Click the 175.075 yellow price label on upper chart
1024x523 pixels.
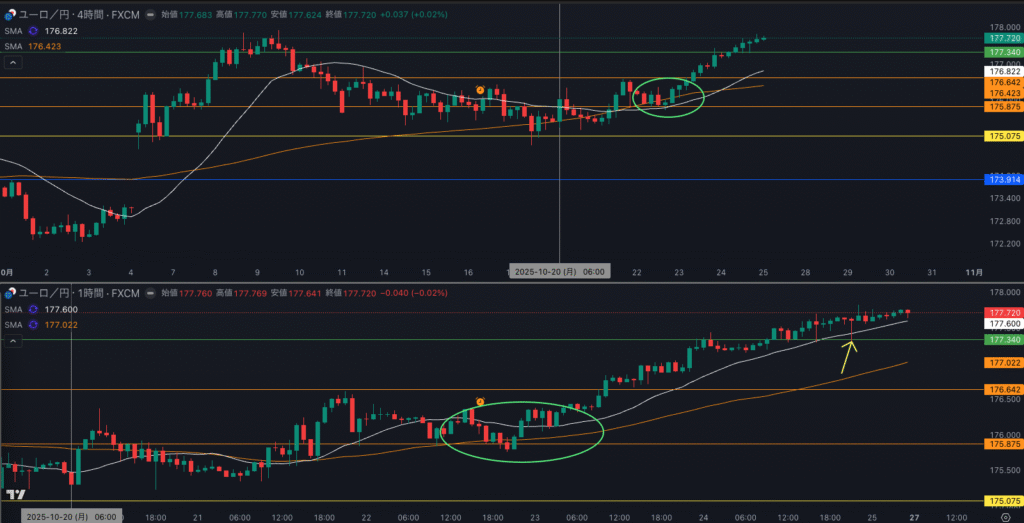point(1001,136)
